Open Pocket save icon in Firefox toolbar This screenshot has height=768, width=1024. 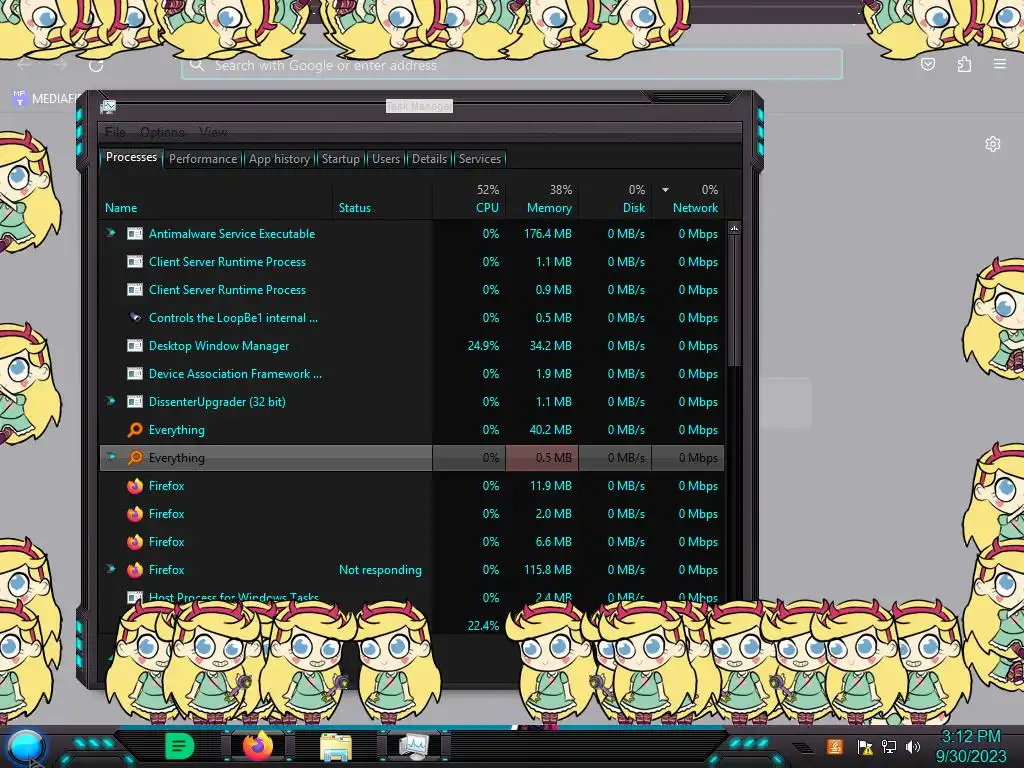(928, 64)
